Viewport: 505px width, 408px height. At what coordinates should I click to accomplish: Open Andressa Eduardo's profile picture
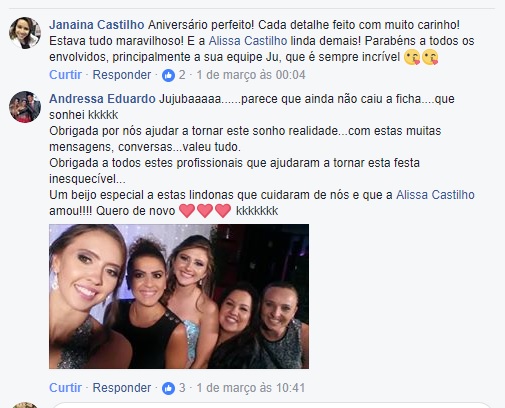(x=25, y=107)
